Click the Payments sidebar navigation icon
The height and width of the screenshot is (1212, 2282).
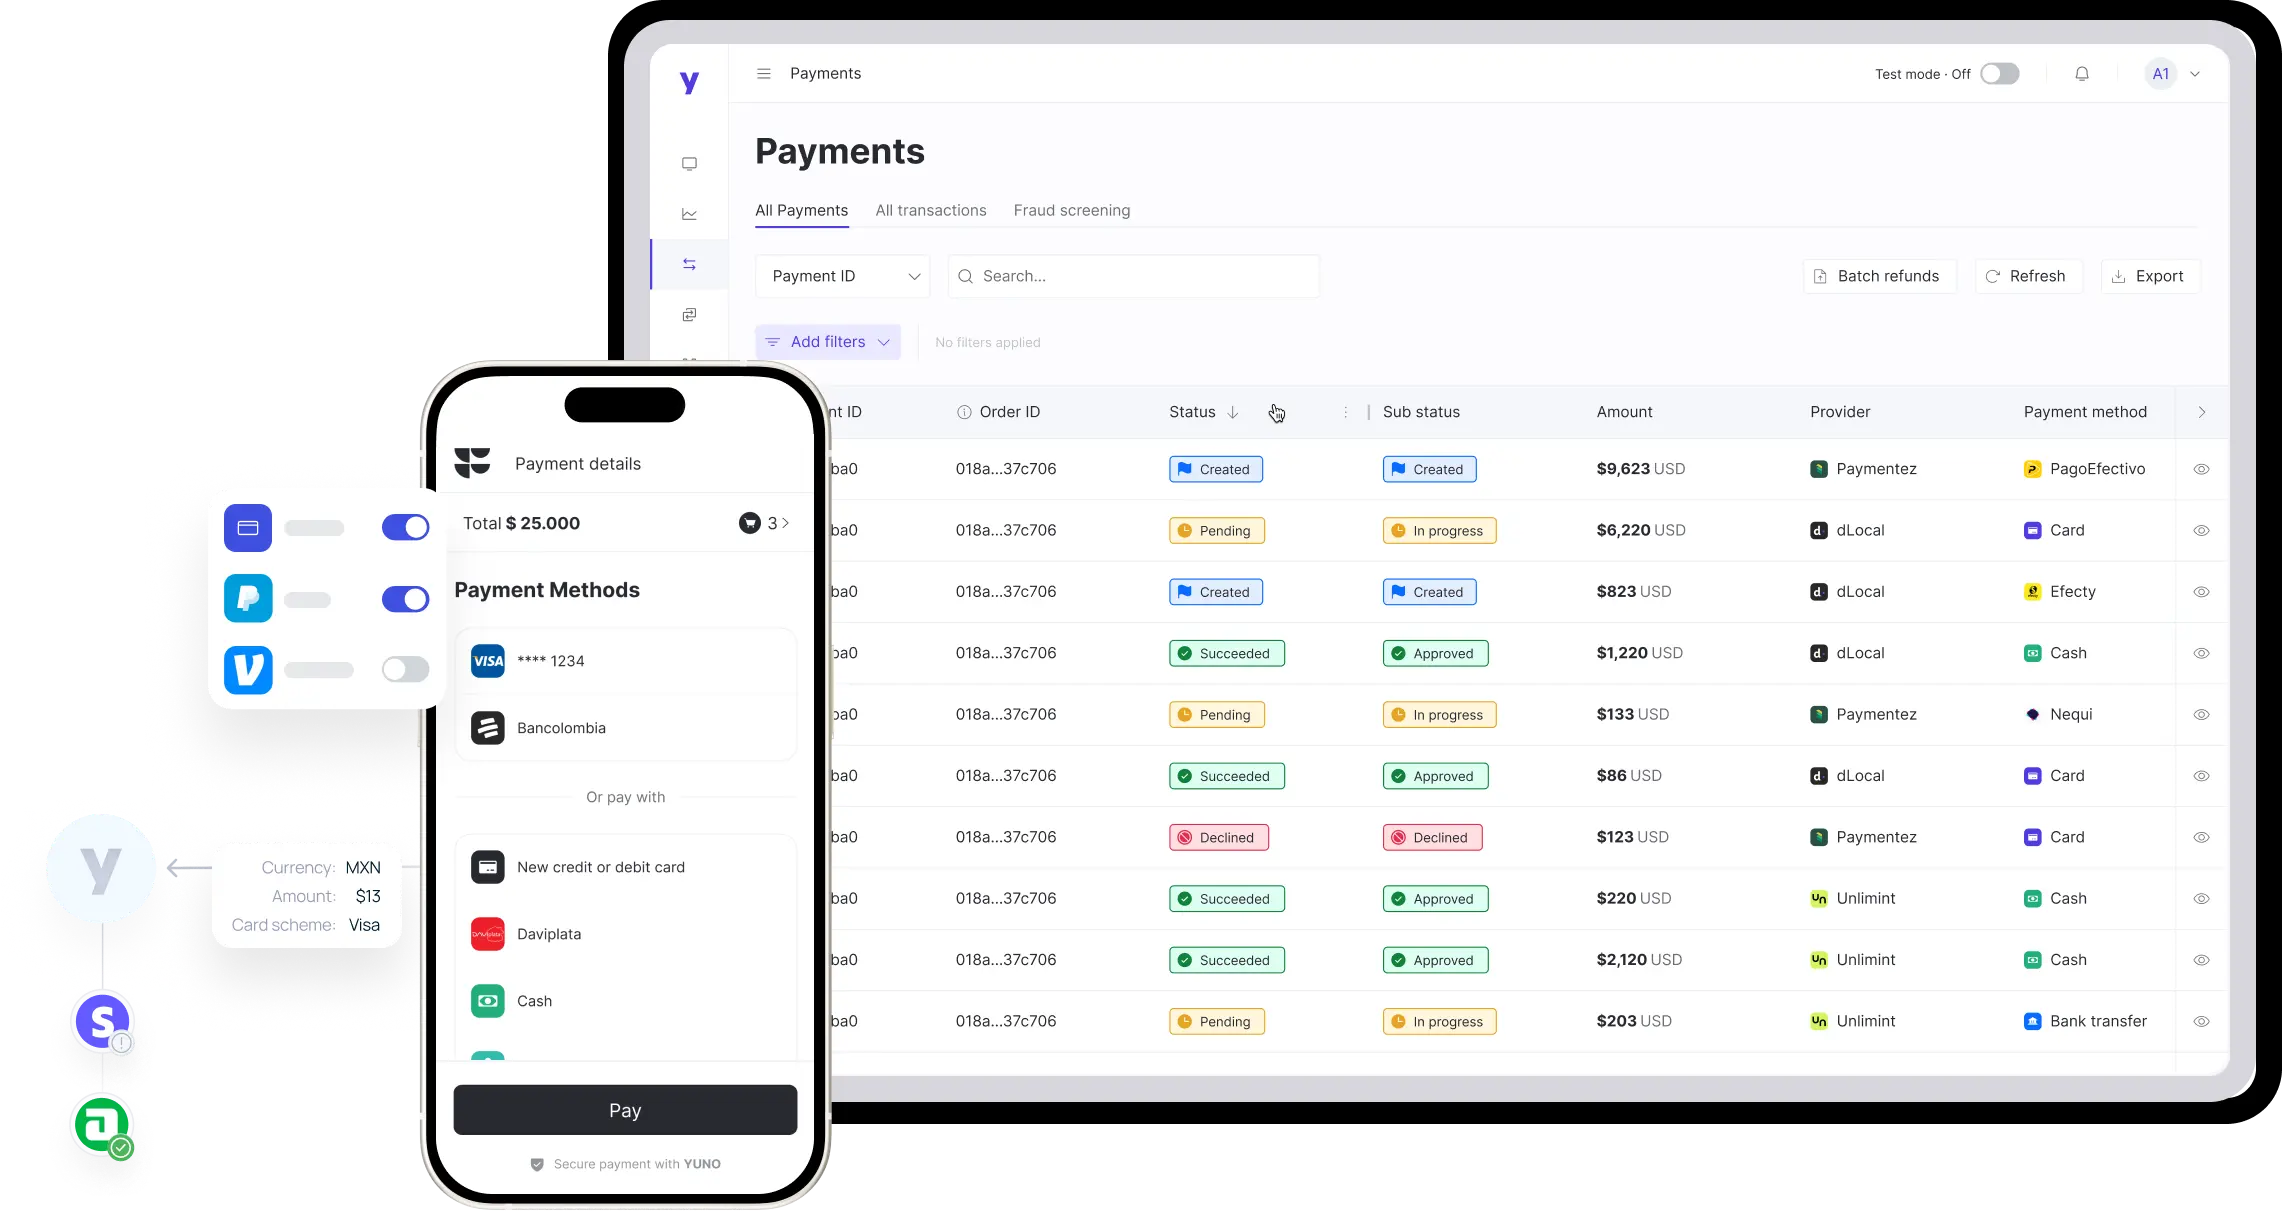(x=688, y=264)
